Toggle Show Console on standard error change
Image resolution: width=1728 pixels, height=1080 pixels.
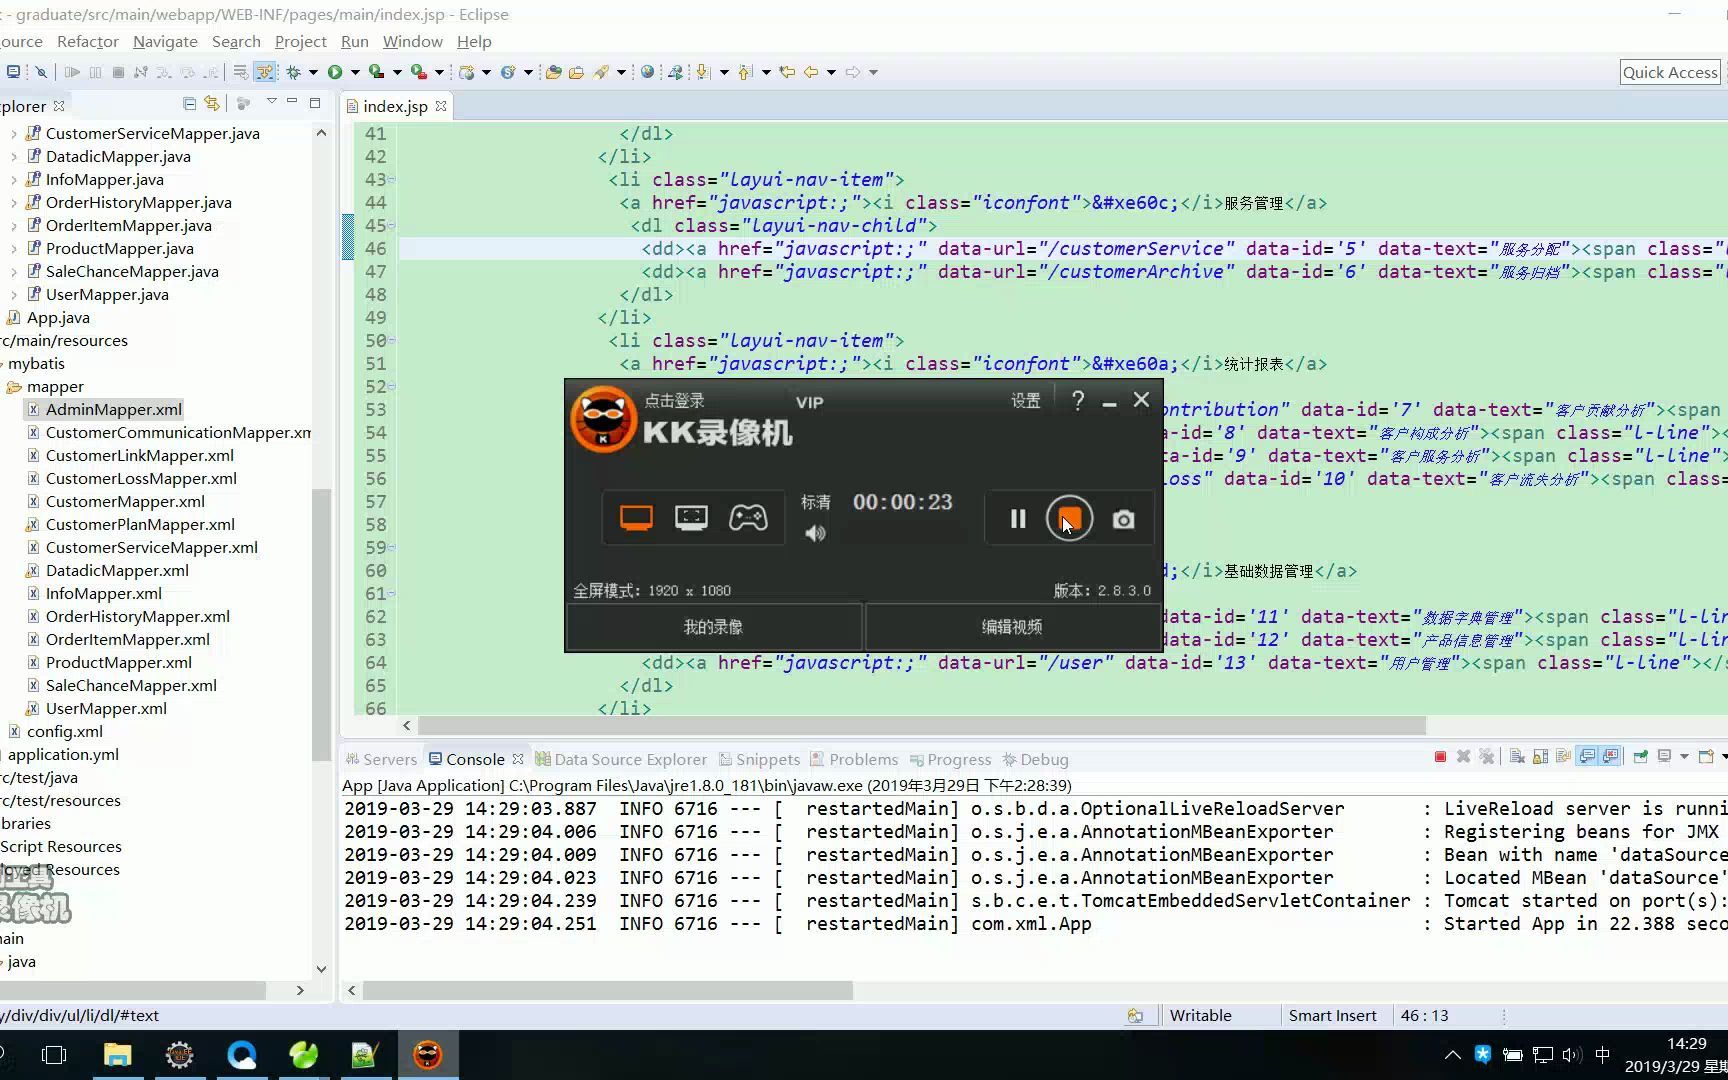tap(1610, 757)
